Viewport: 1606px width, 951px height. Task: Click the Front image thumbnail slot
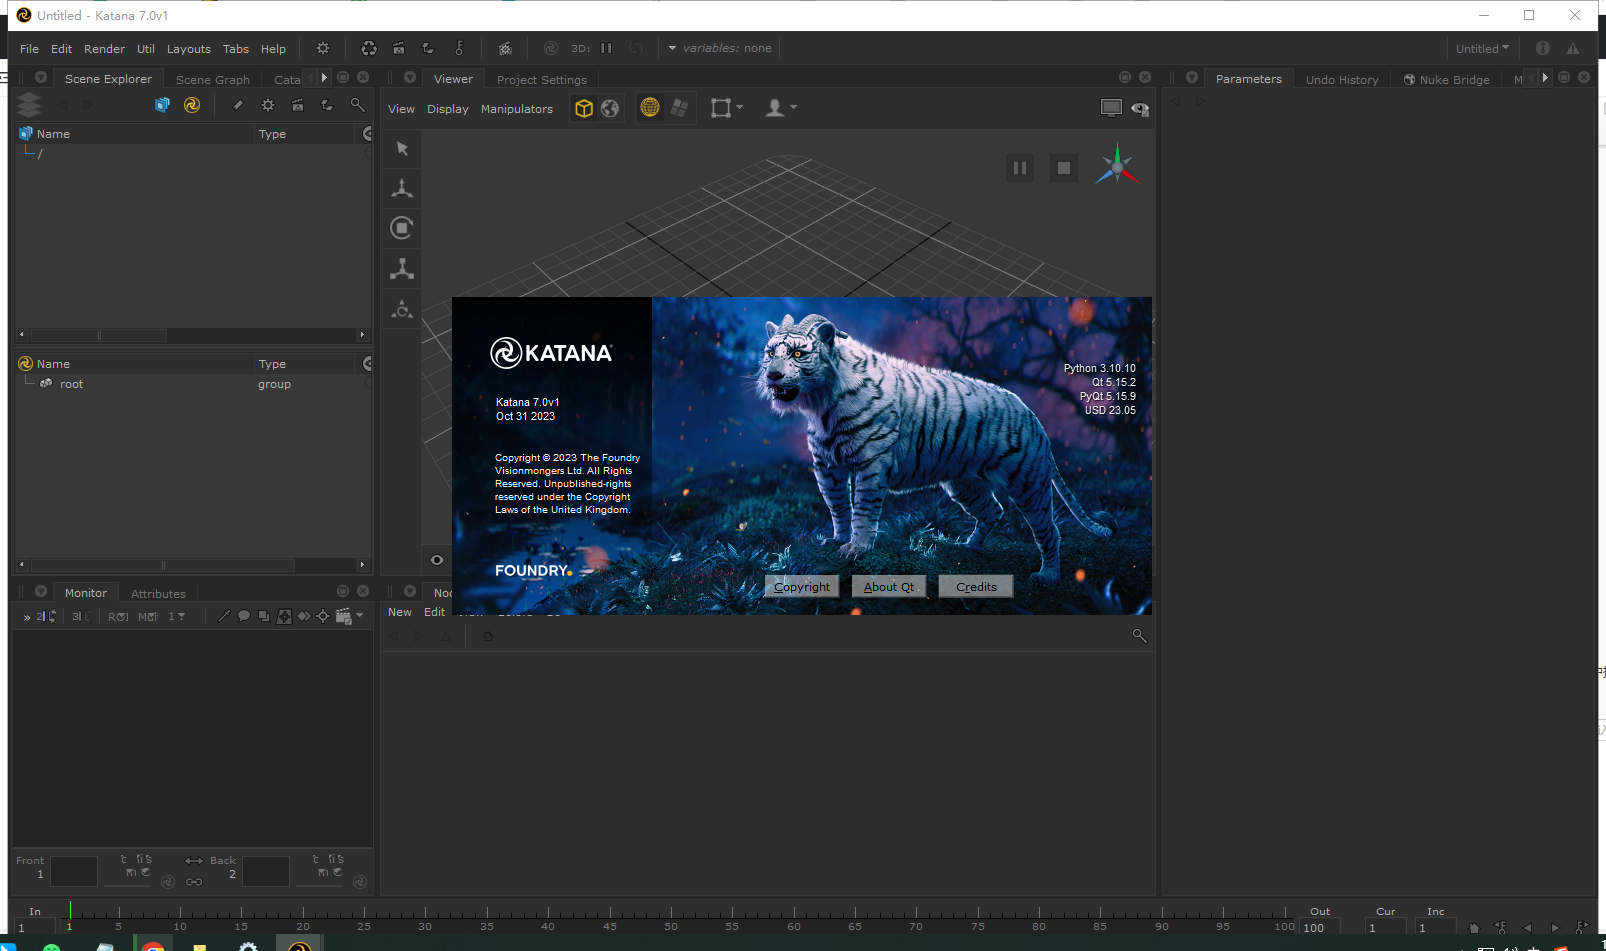(74, 871)
